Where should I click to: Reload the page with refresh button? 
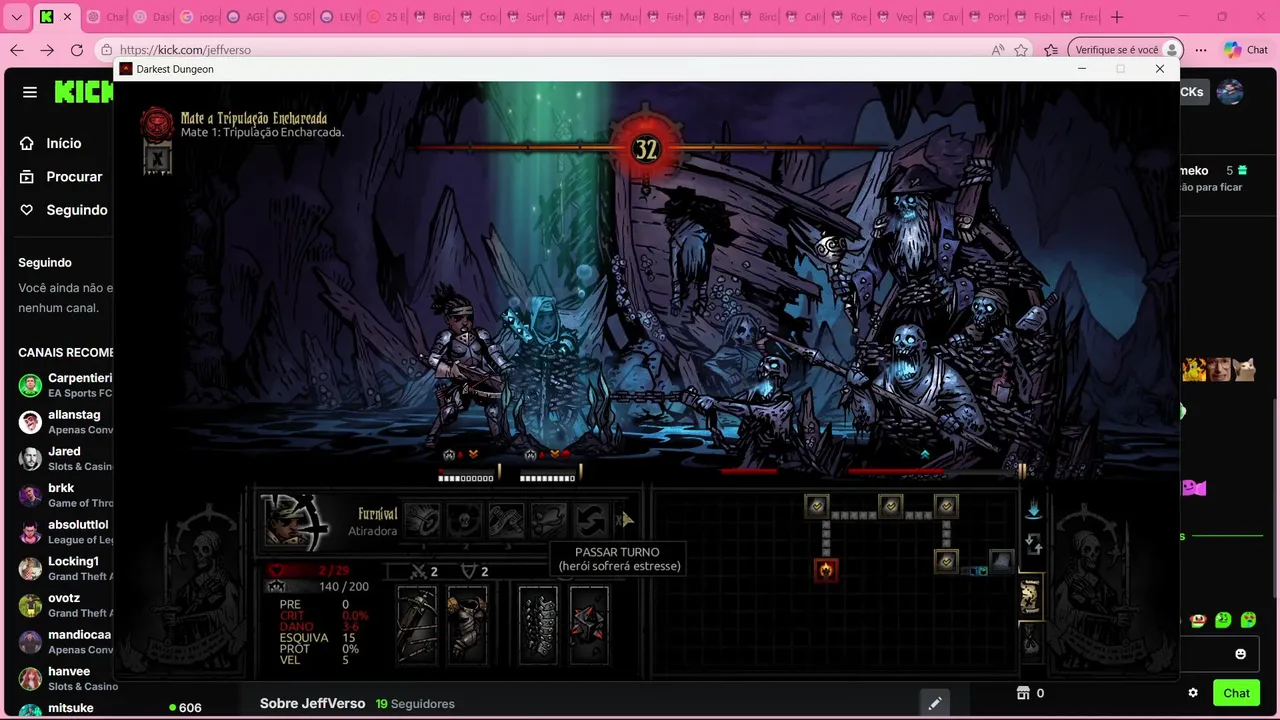77,50
